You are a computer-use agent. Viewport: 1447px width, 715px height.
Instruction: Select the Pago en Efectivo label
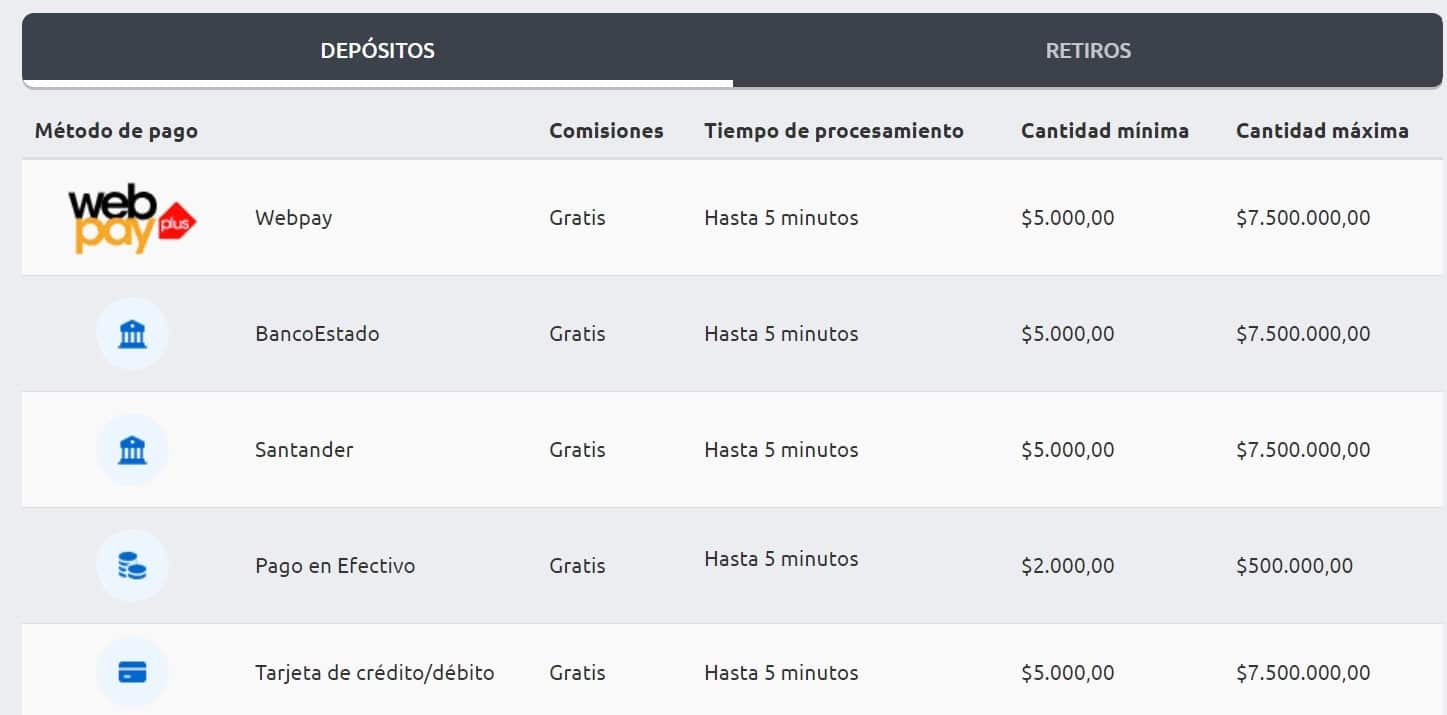334,565
